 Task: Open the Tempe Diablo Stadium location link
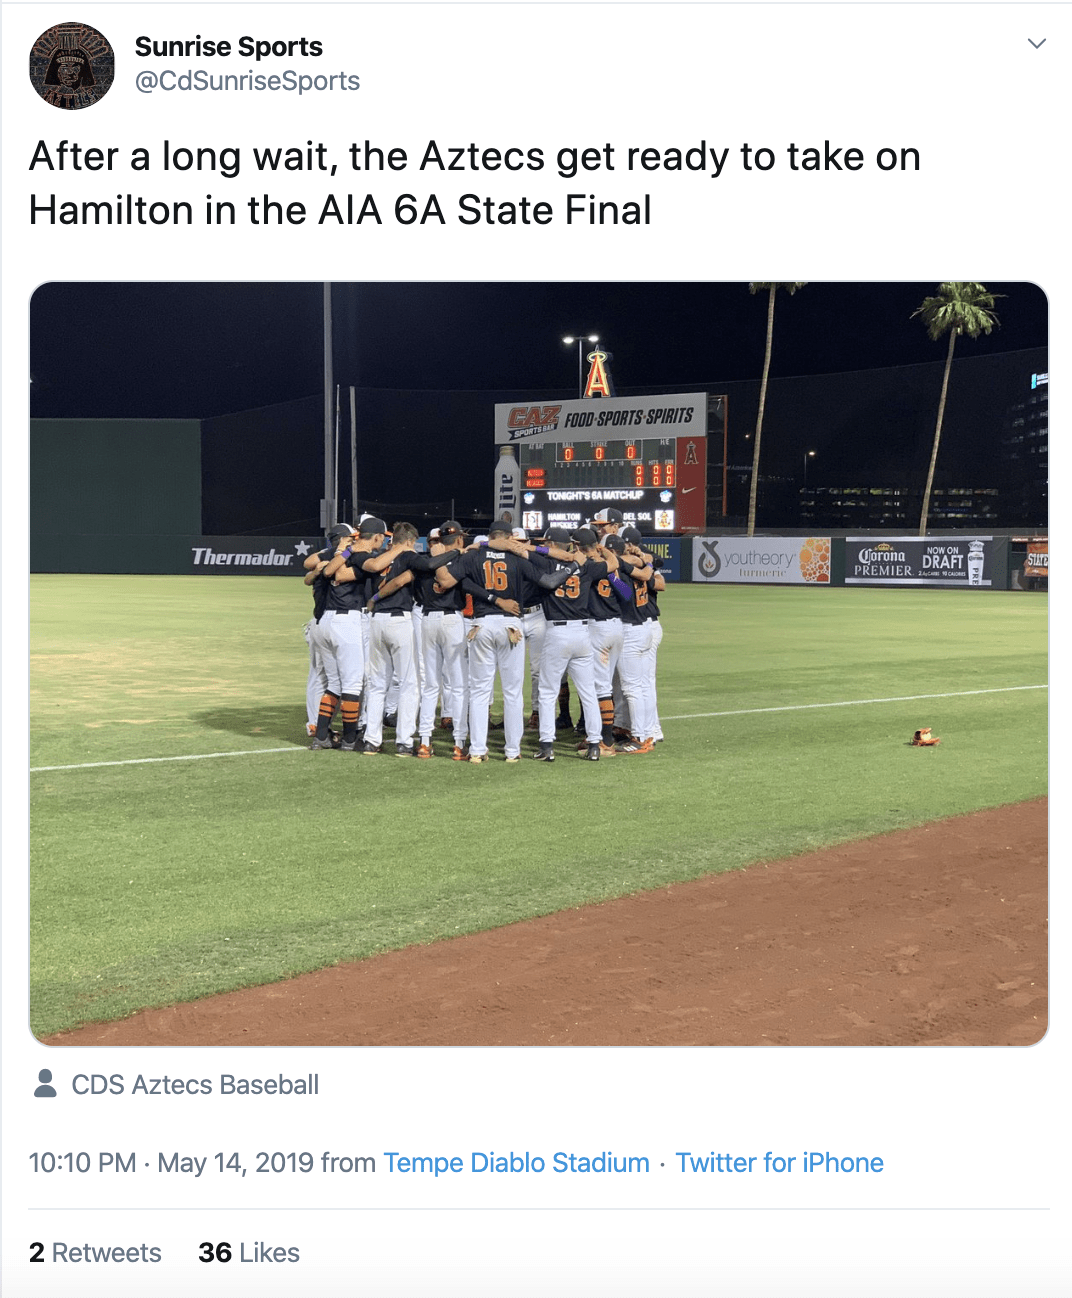[516, 1163]
